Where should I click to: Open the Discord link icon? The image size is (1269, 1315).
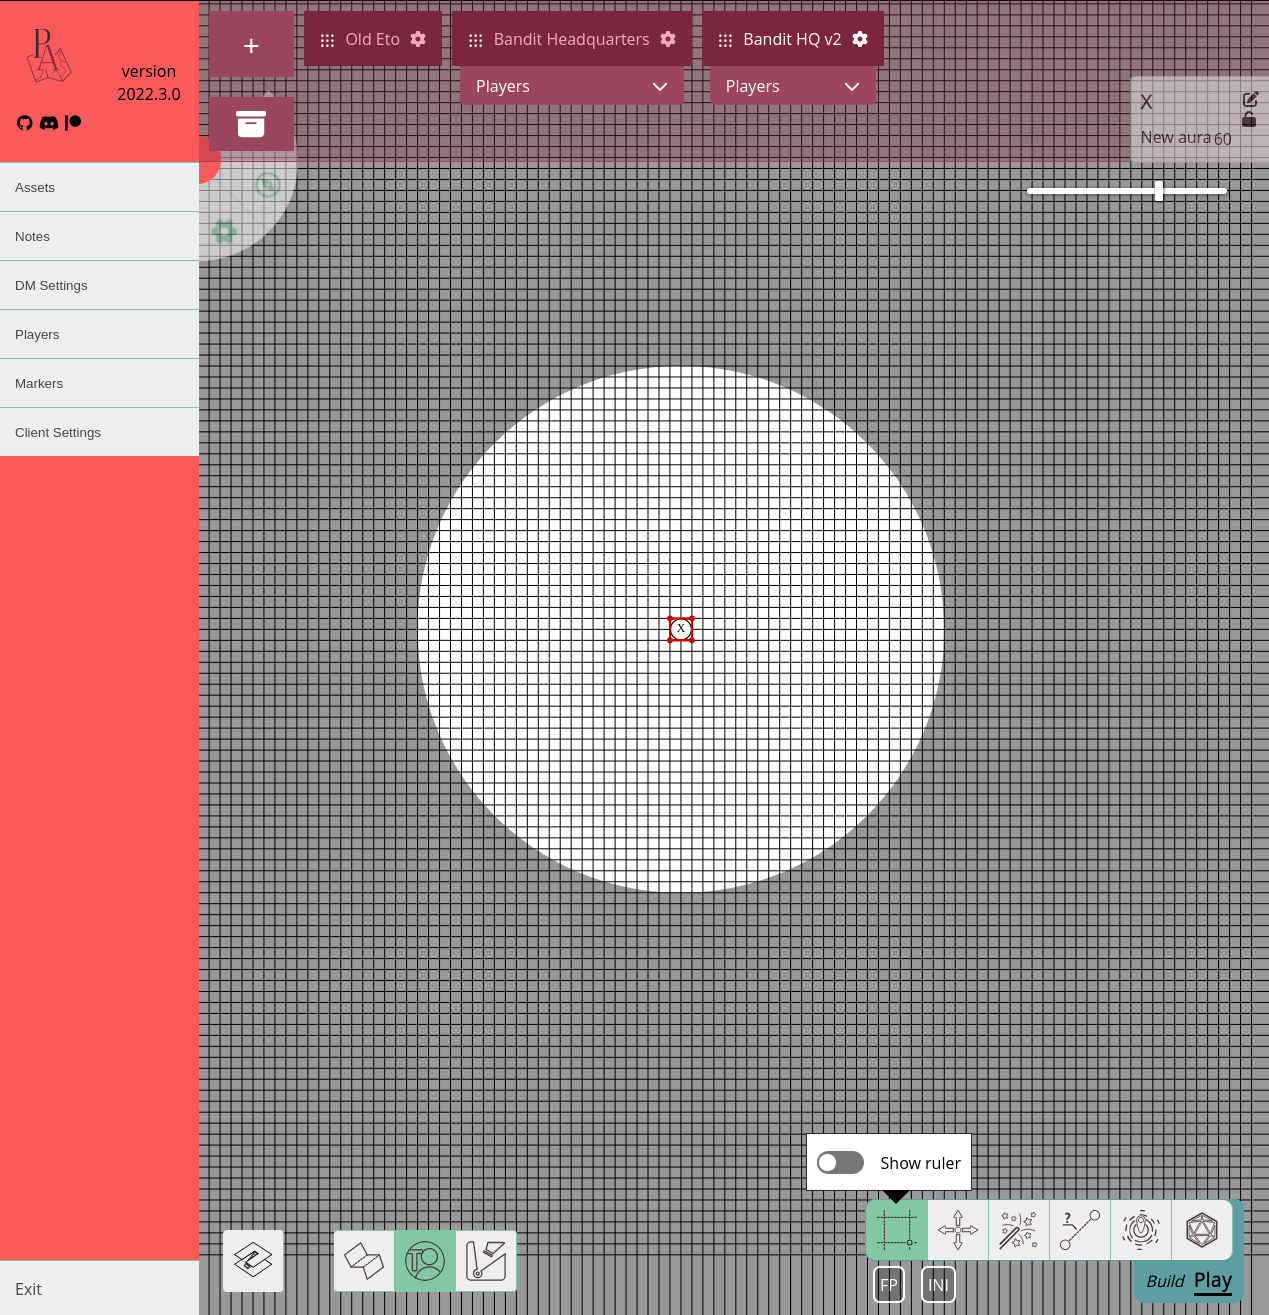point(49,123)
